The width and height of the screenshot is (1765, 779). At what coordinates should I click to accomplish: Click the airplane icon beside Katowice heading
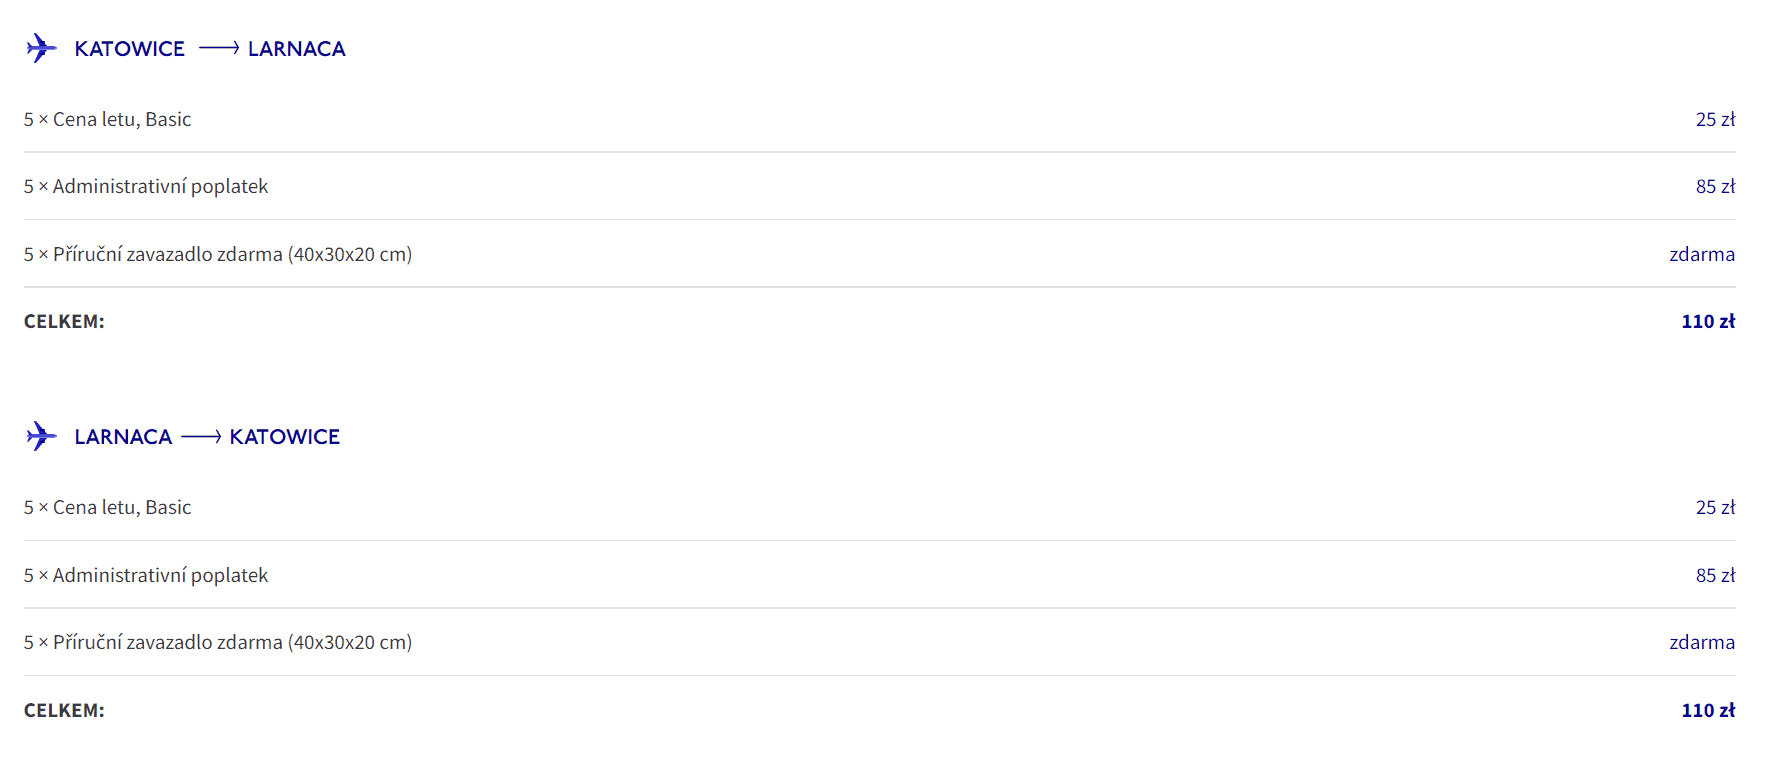pos(41,48)
